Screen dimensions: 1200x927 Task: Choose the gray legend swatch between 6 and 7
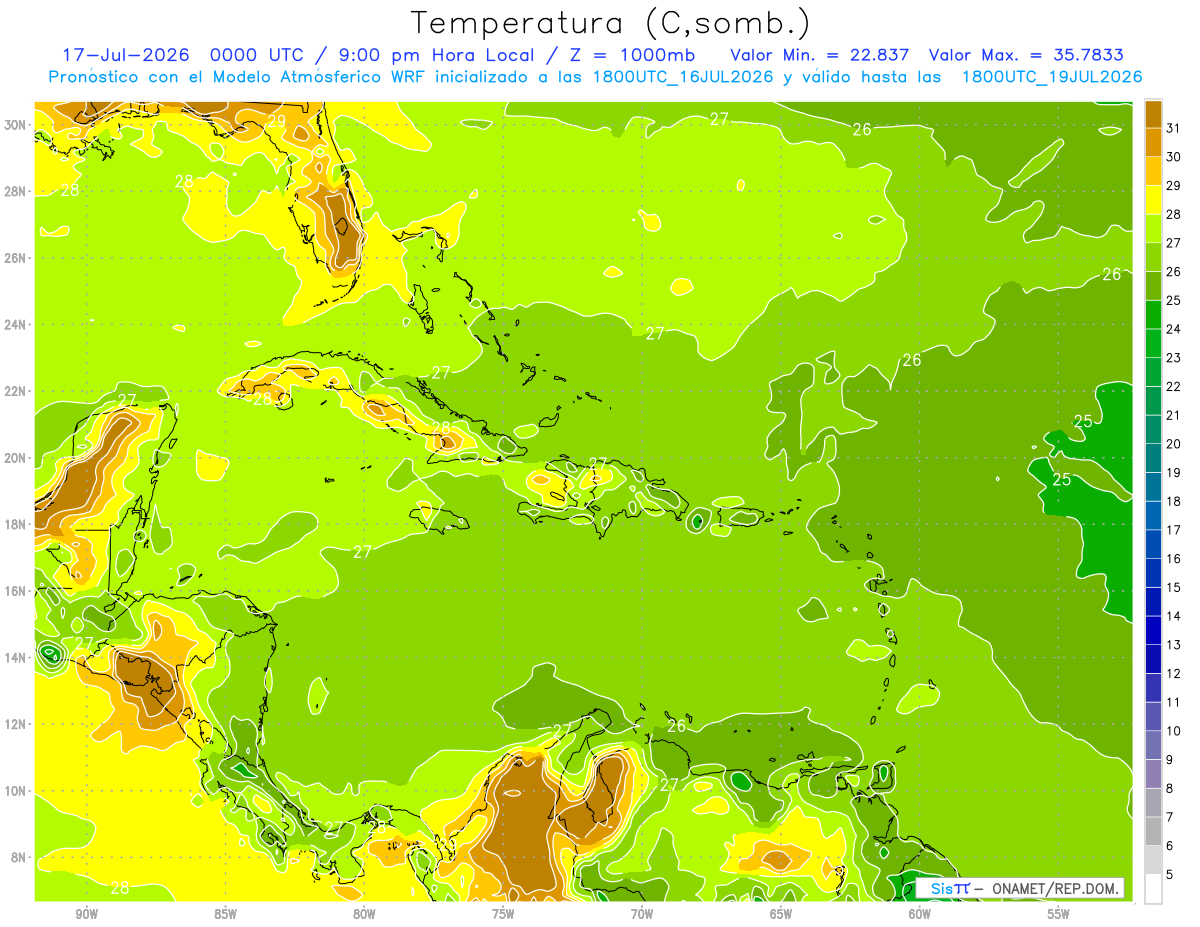click(1153, 831)
